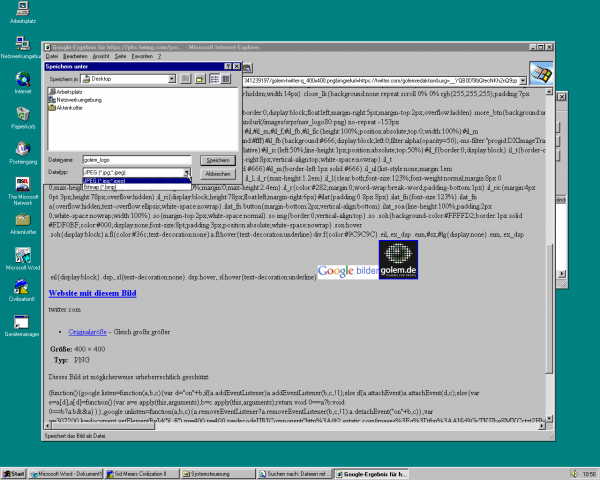This screenshot has width=600, height=480.
Task: Open the Bearbeiten menu
Action: click(75, 56)
